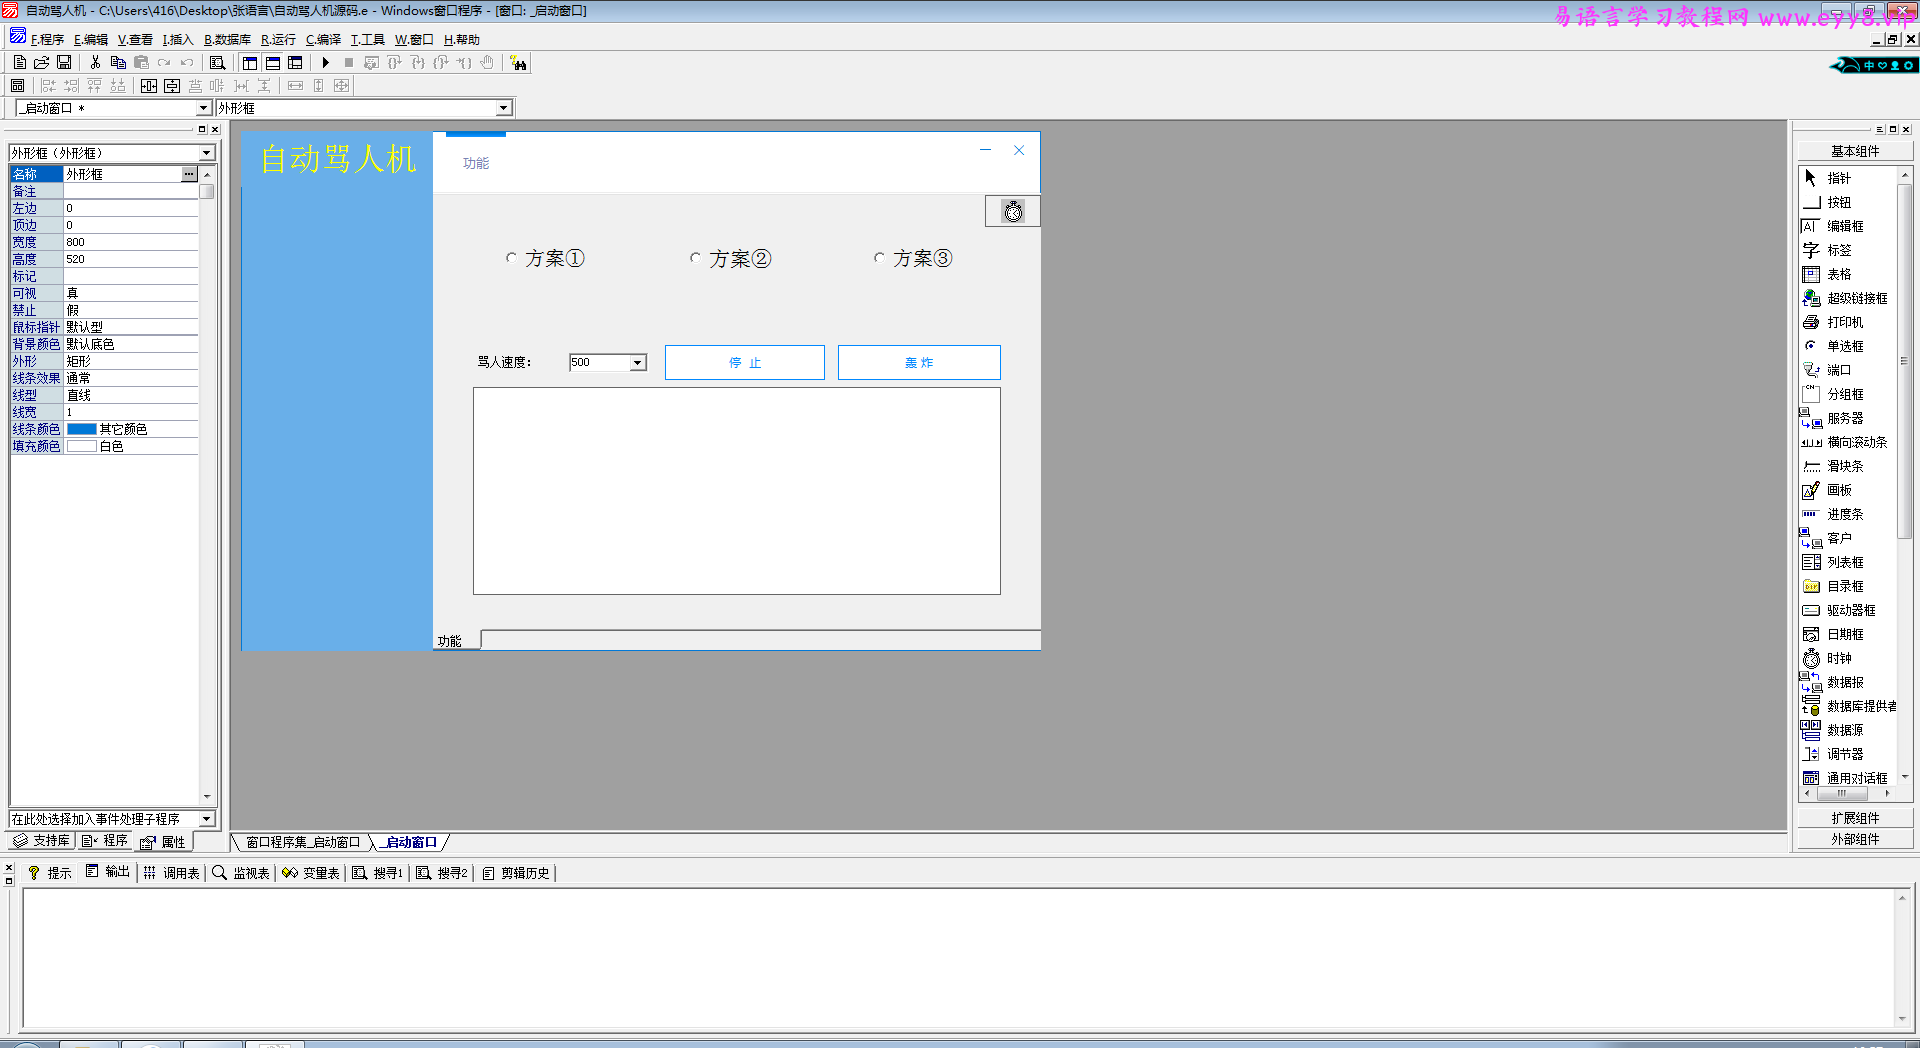Click the Find/search magnifier toolbar icon

point(217,63)
